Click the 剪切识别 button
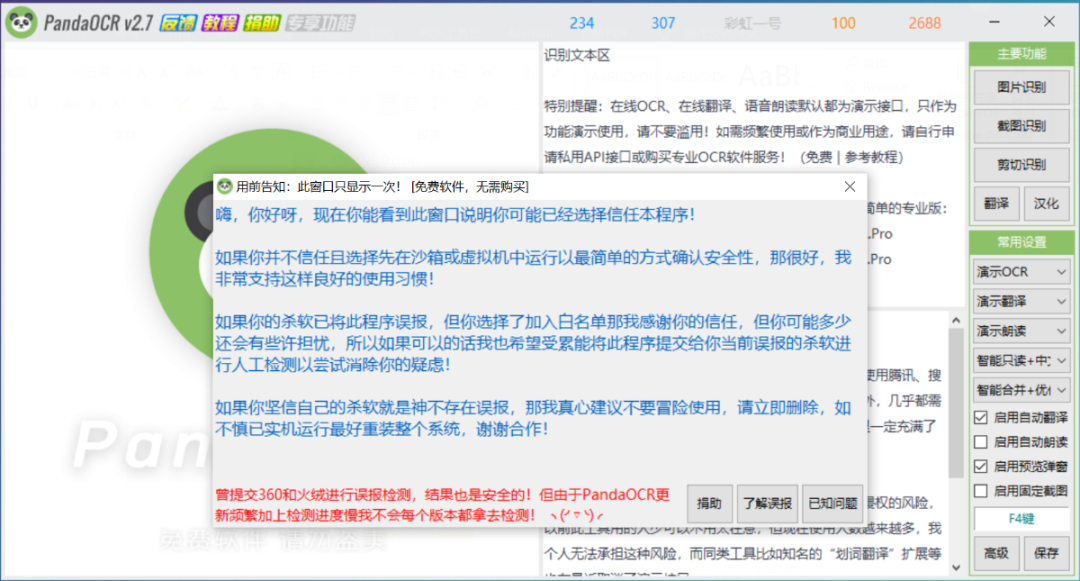 pyautogui.click(x=1021, y=165)
